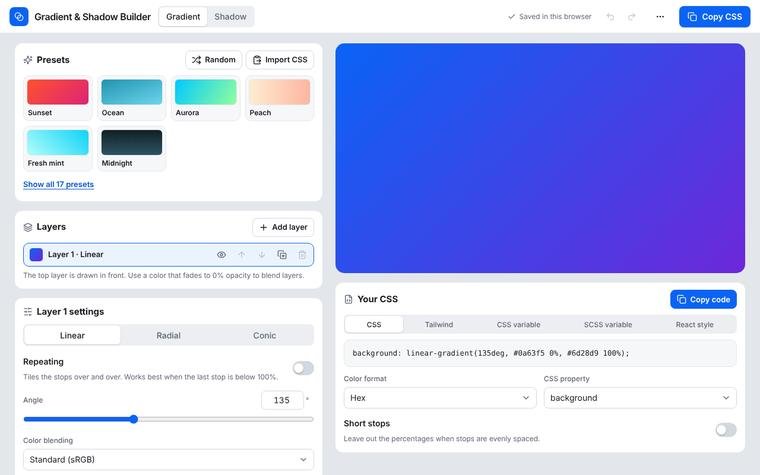
Task: Toggle Layer 1 visibility eye
Action: tap(222, 255)
